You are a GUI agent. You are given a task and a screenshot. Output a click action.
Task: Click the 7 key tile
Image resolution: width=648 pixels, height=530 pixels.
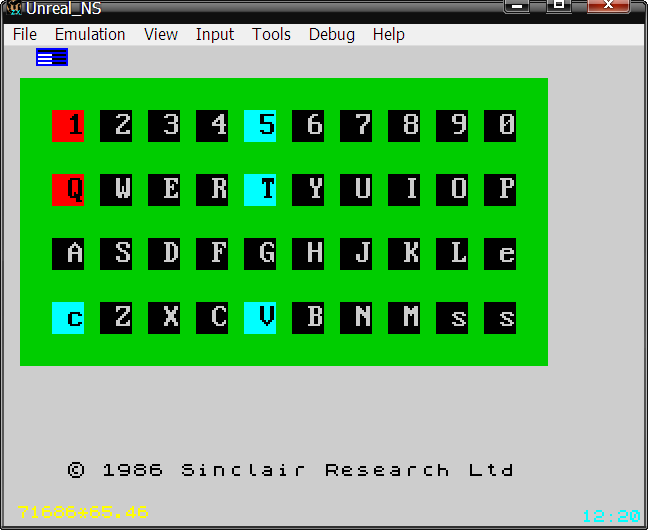pos(356,126)
